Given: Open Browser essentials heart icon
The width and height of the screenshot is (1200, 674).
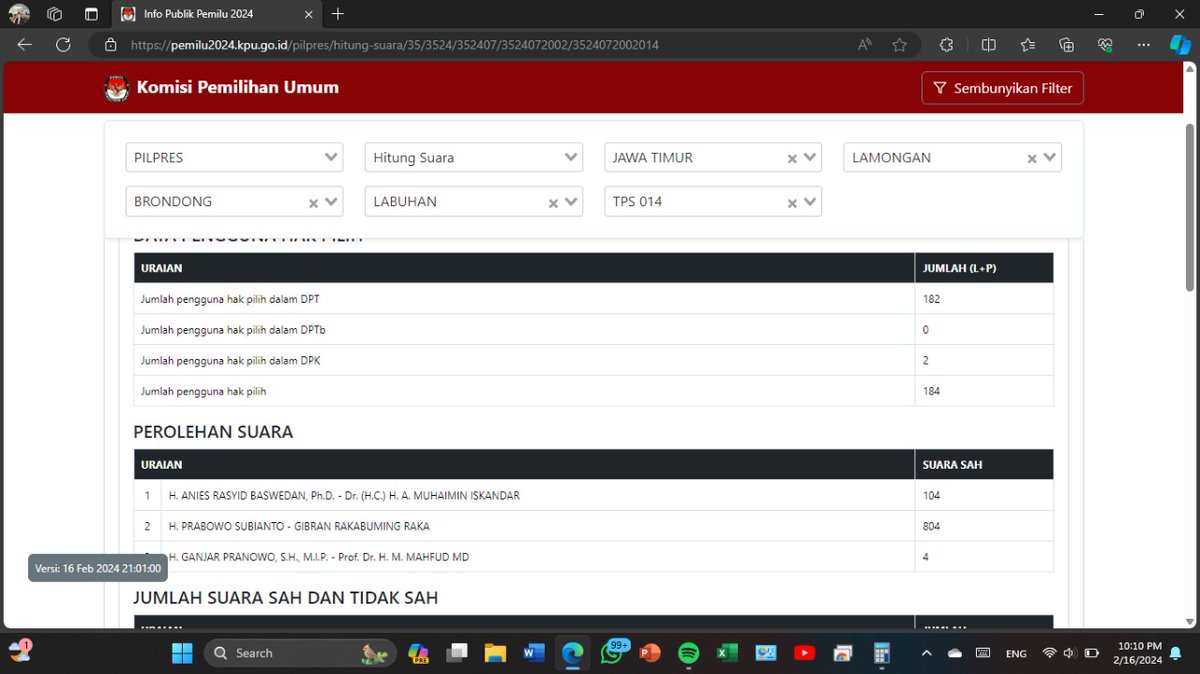Looking at the screenshot, I should [x=1105, y=44].
